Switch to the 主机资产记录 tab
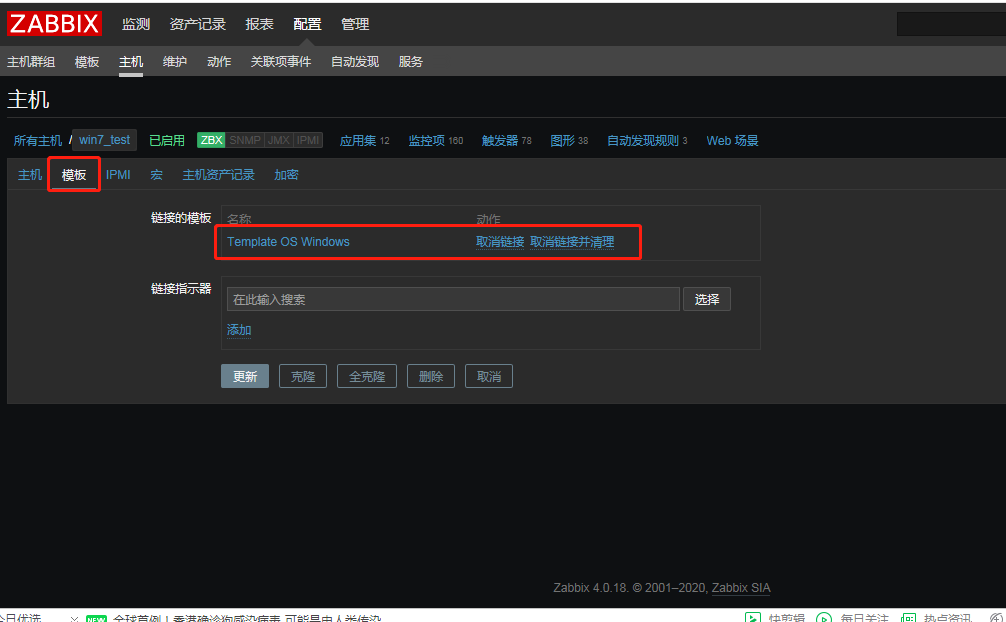1006x622 pixels. pyautogui.click(x=218, y=175)
